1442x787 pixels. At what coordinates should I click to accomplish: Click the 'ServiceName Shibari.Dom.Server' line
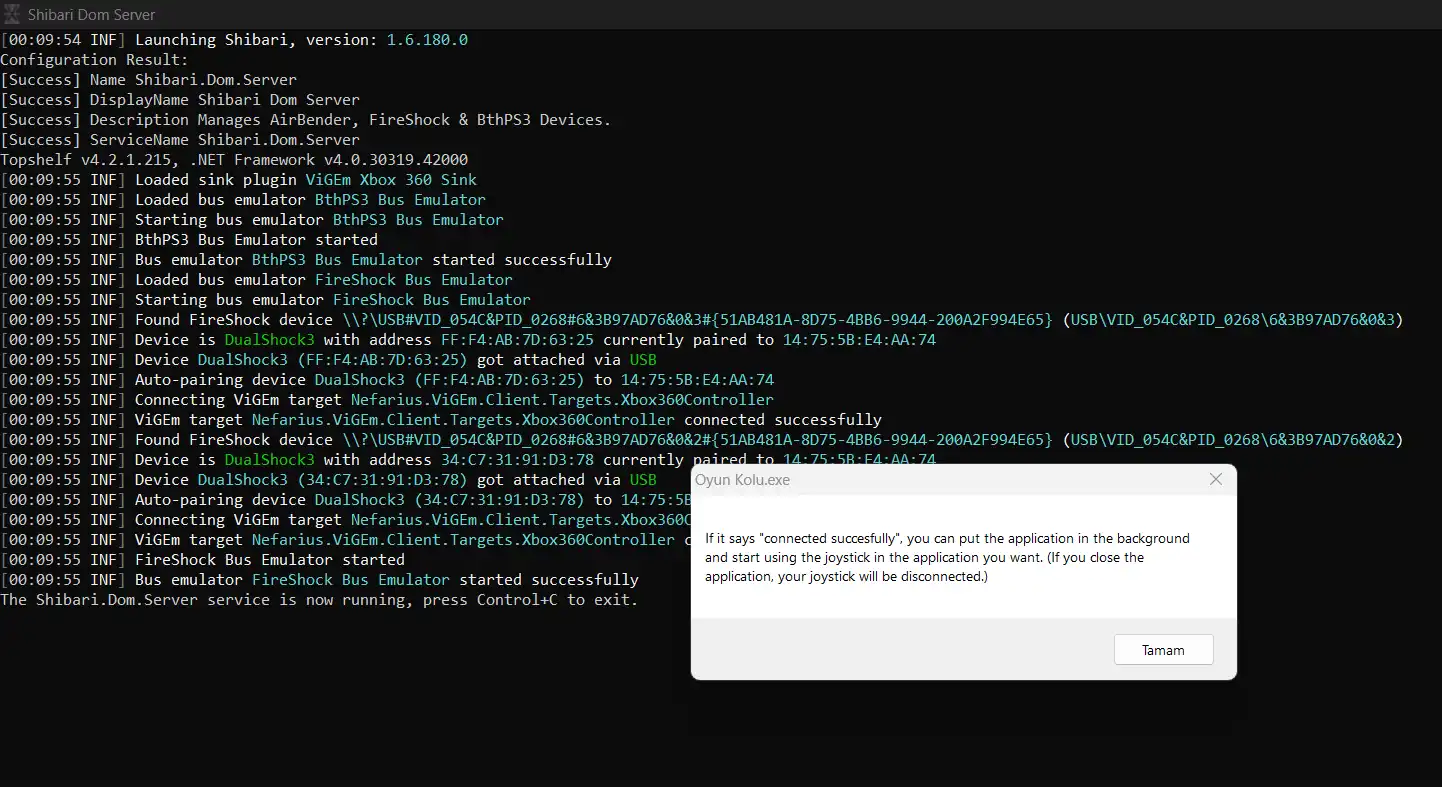[180, 140]
